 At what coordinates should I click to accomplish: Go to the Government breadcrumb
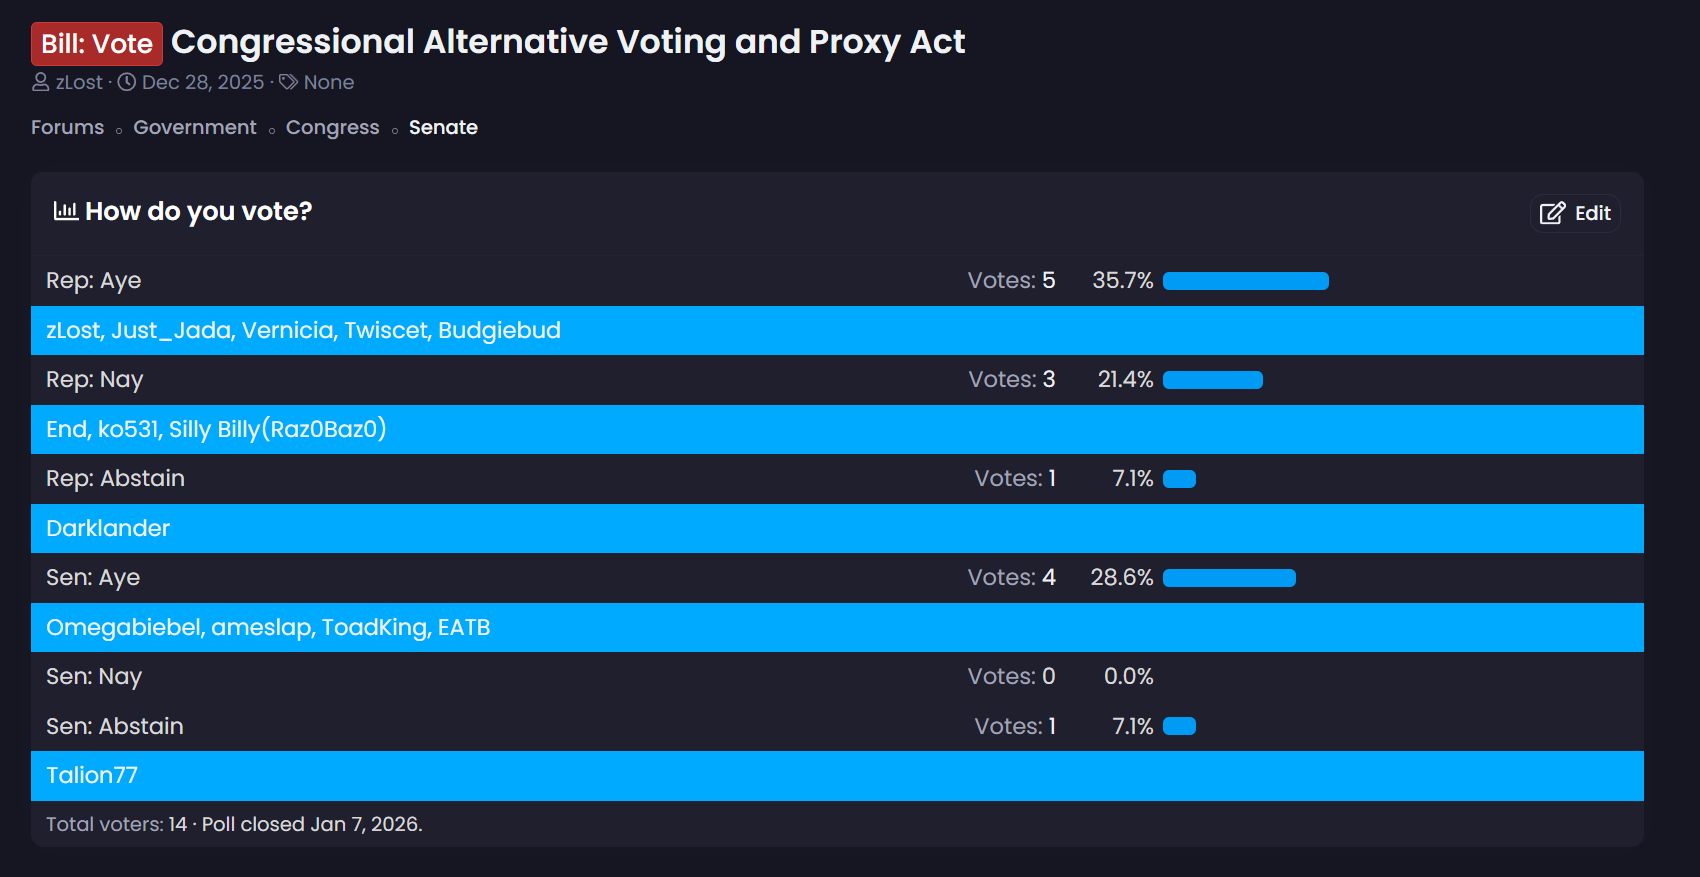[195, 127]
